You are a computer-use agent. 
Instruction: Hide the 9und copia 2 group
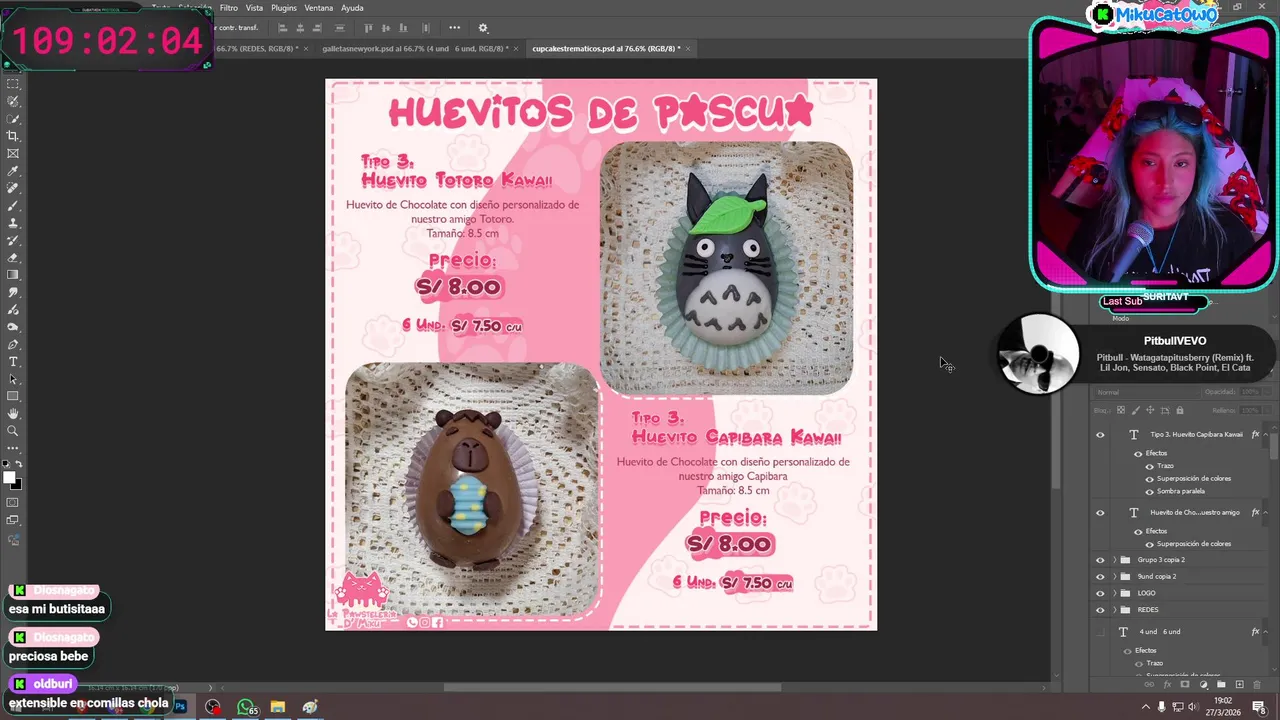1101,577
